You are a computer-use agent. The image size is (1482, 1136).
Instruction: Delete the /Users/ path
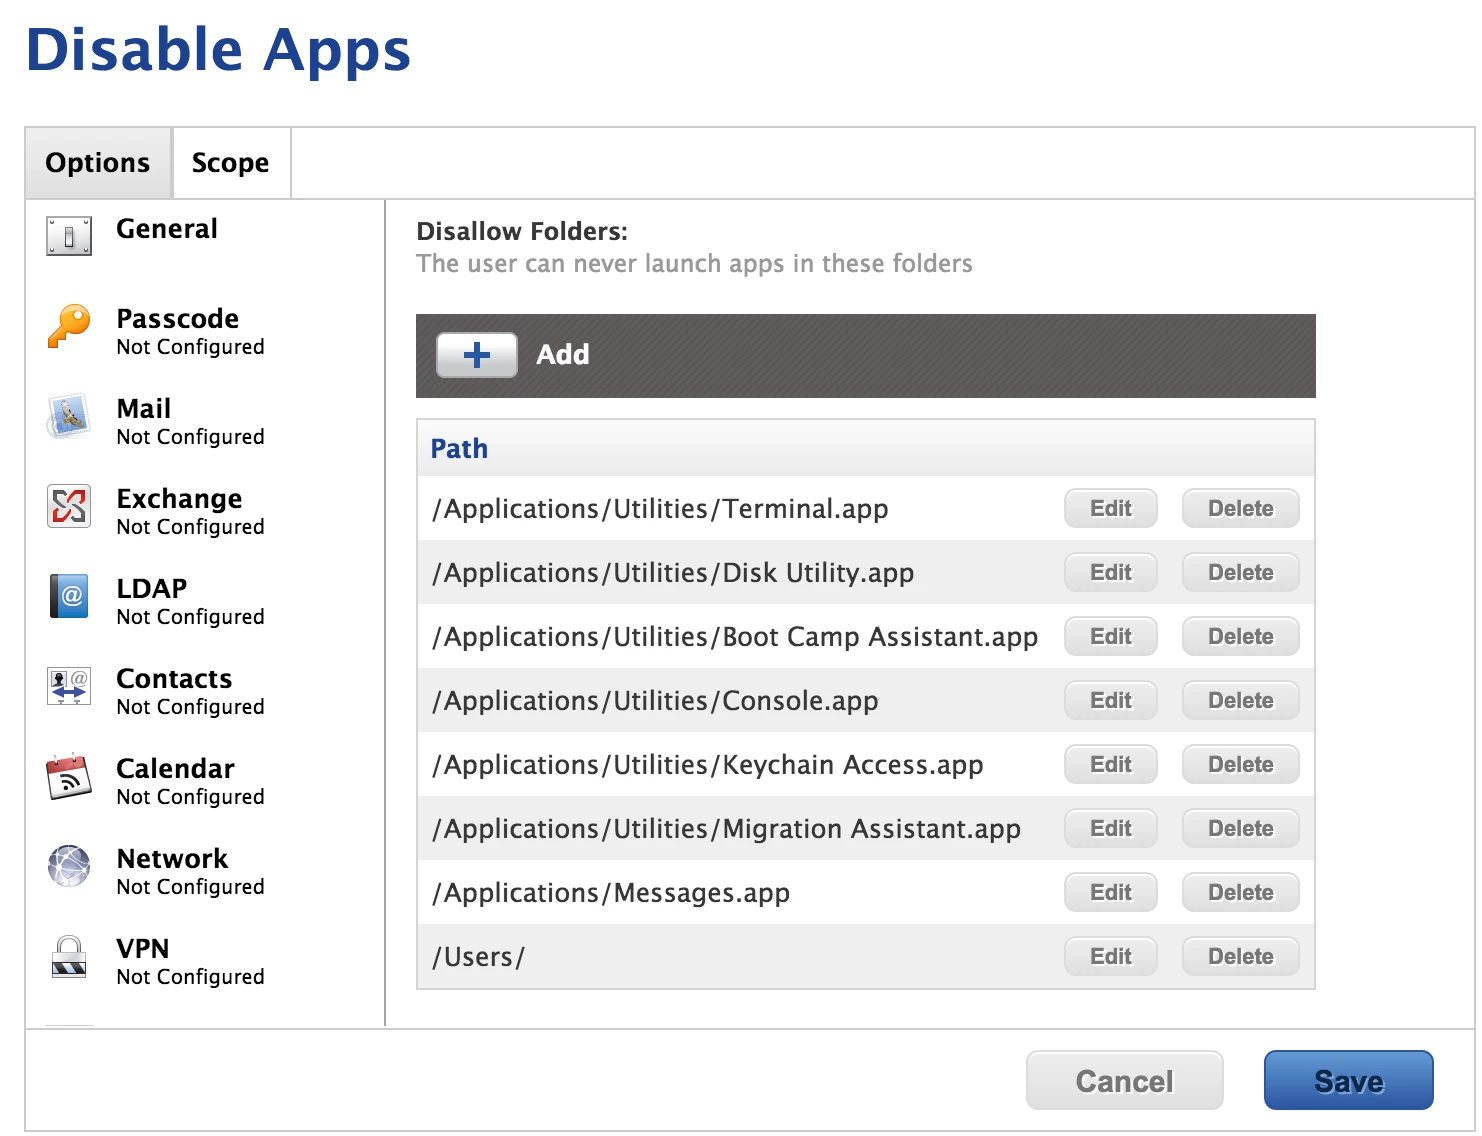pos(1241,956)
